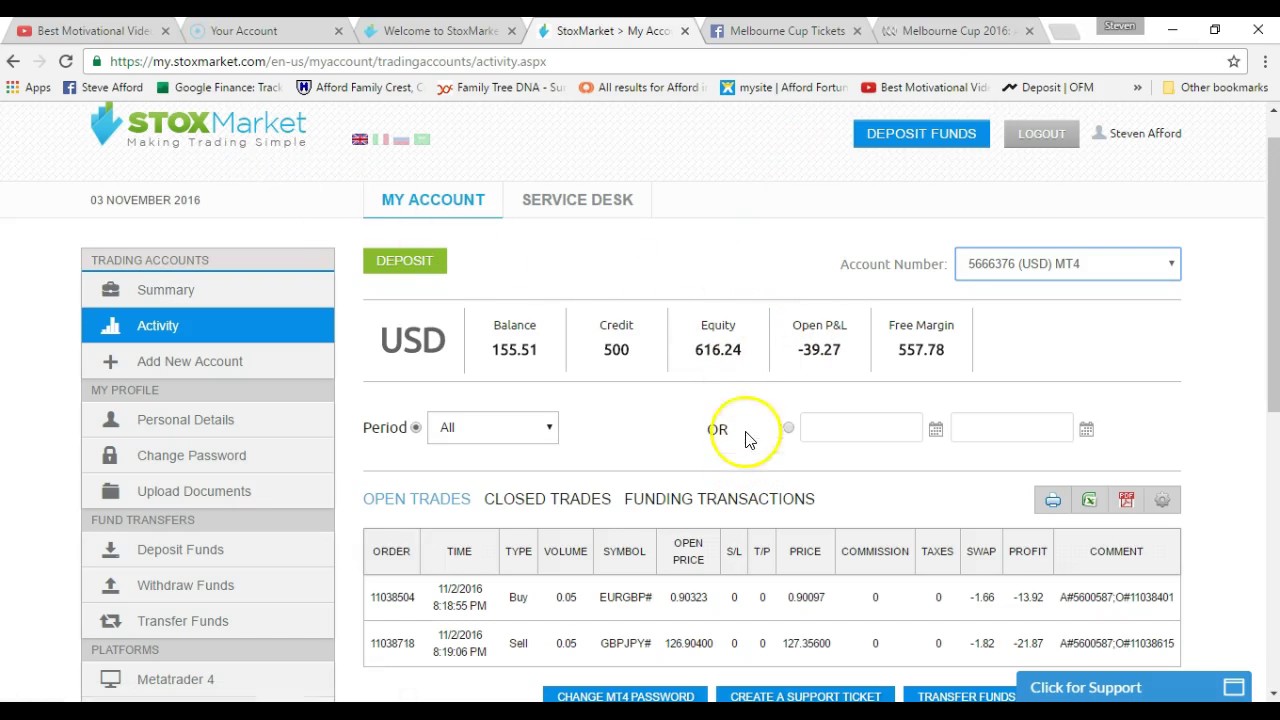Screen dimensions: 1280x720
Task: Click CREATE A SUPPORT TICKET button
Action: [x=805, y=696]
